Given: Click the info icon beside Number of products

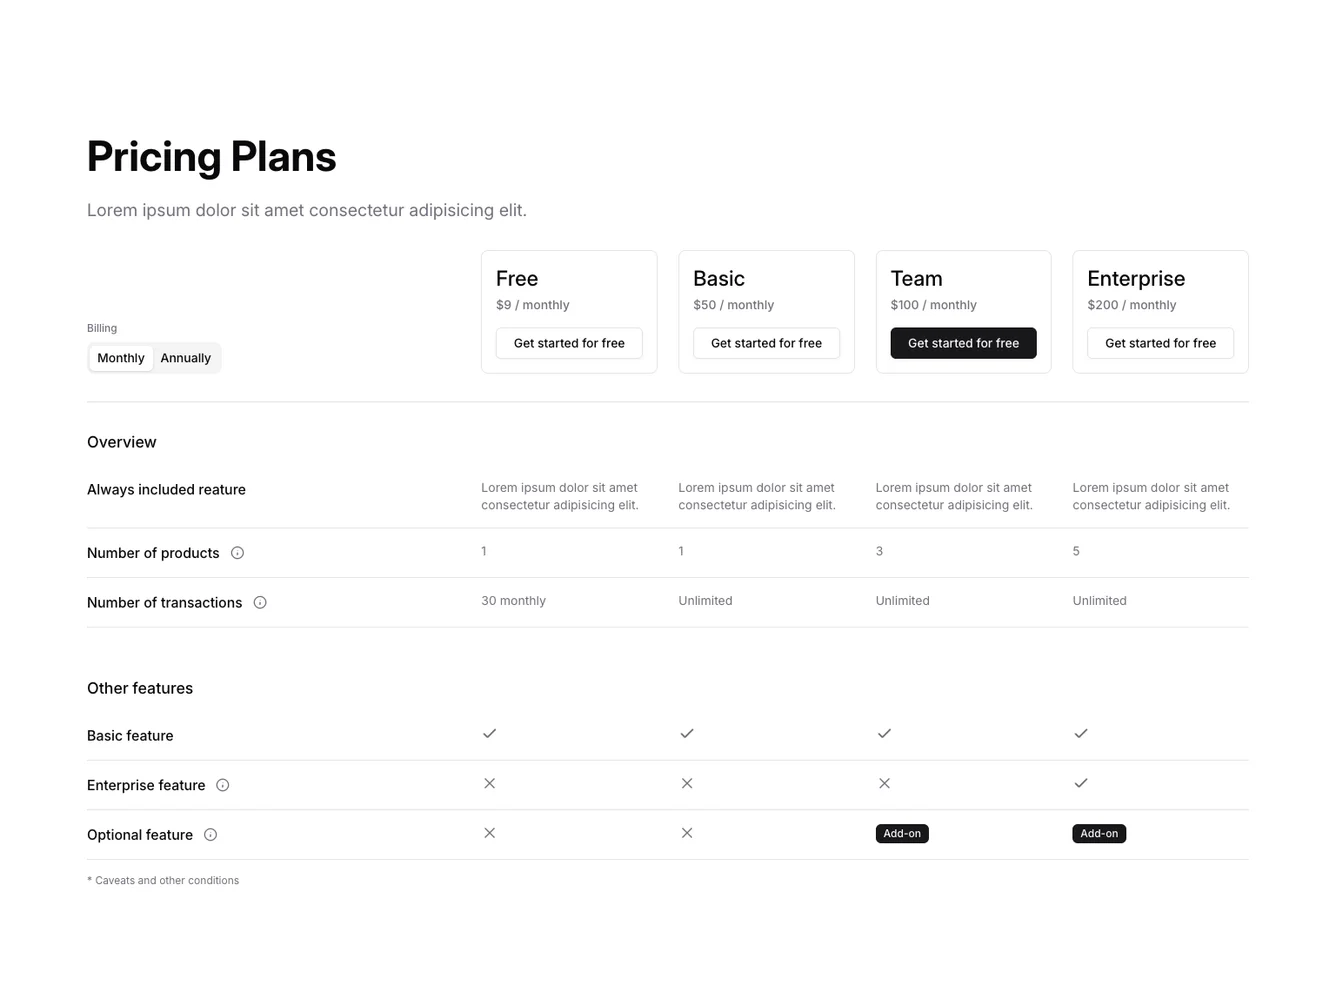Looking at the screenshot, I should click(237, 552).
